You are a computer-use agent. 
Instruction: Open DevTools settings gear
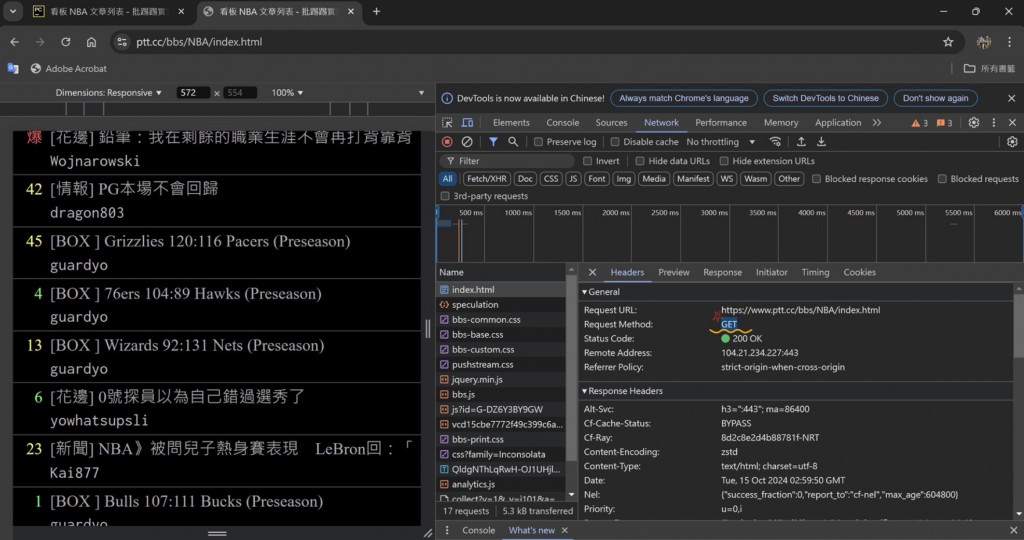click(x=973, y=123)
